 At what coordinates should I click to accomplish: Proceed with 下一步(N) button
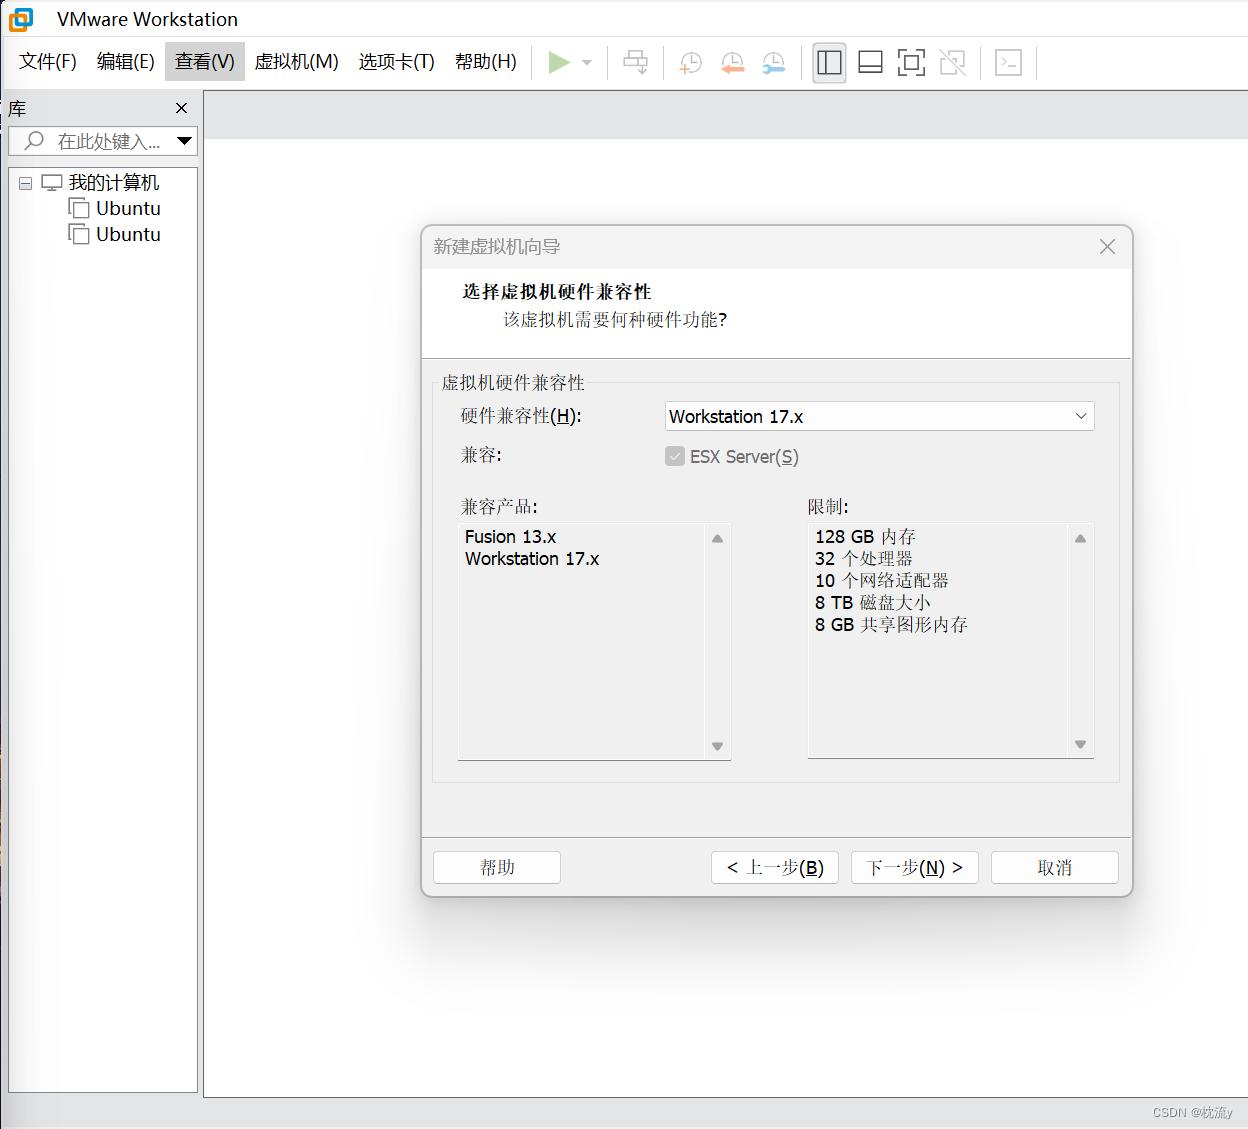tap(915, 867)
